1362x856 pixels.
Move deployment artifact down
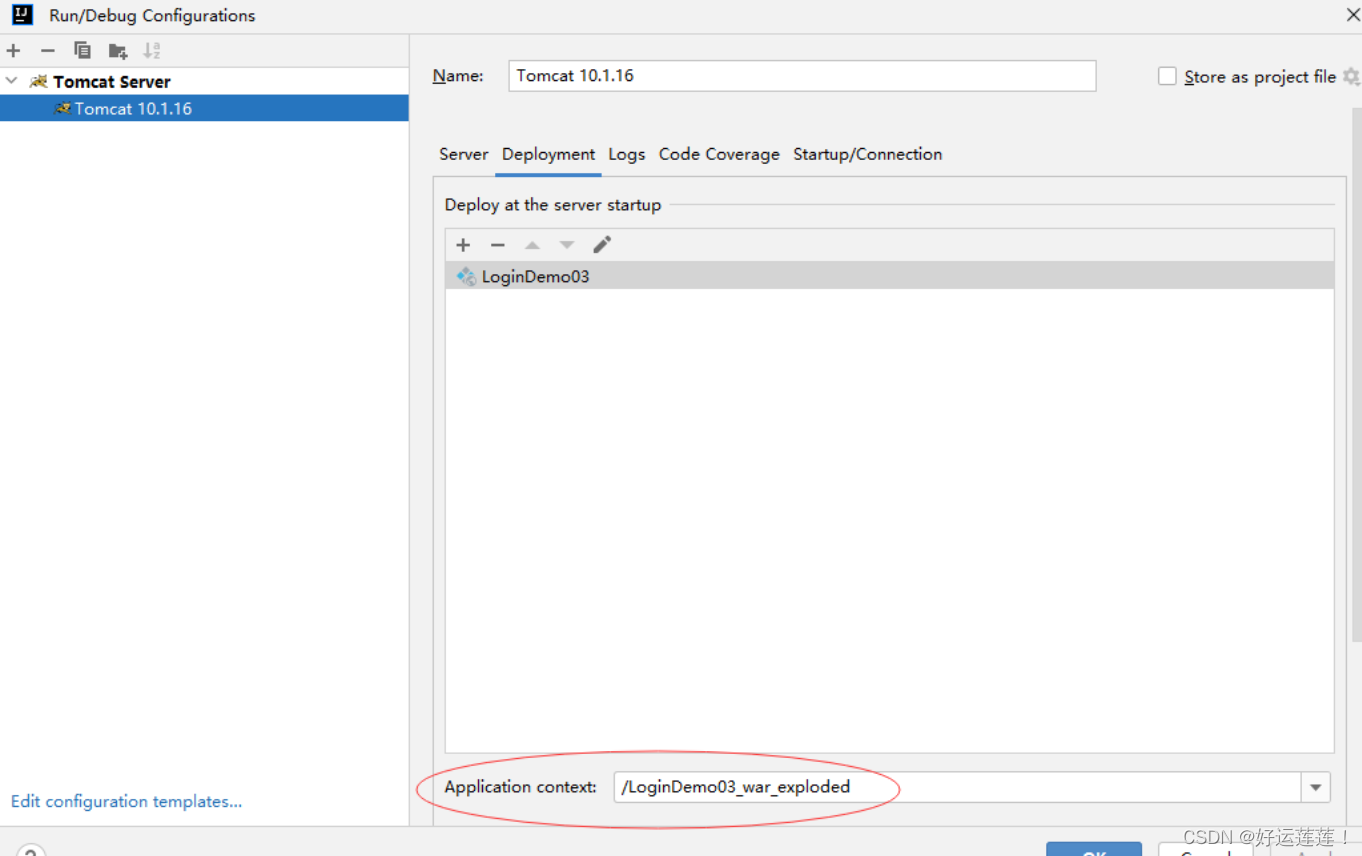(567, 245)
